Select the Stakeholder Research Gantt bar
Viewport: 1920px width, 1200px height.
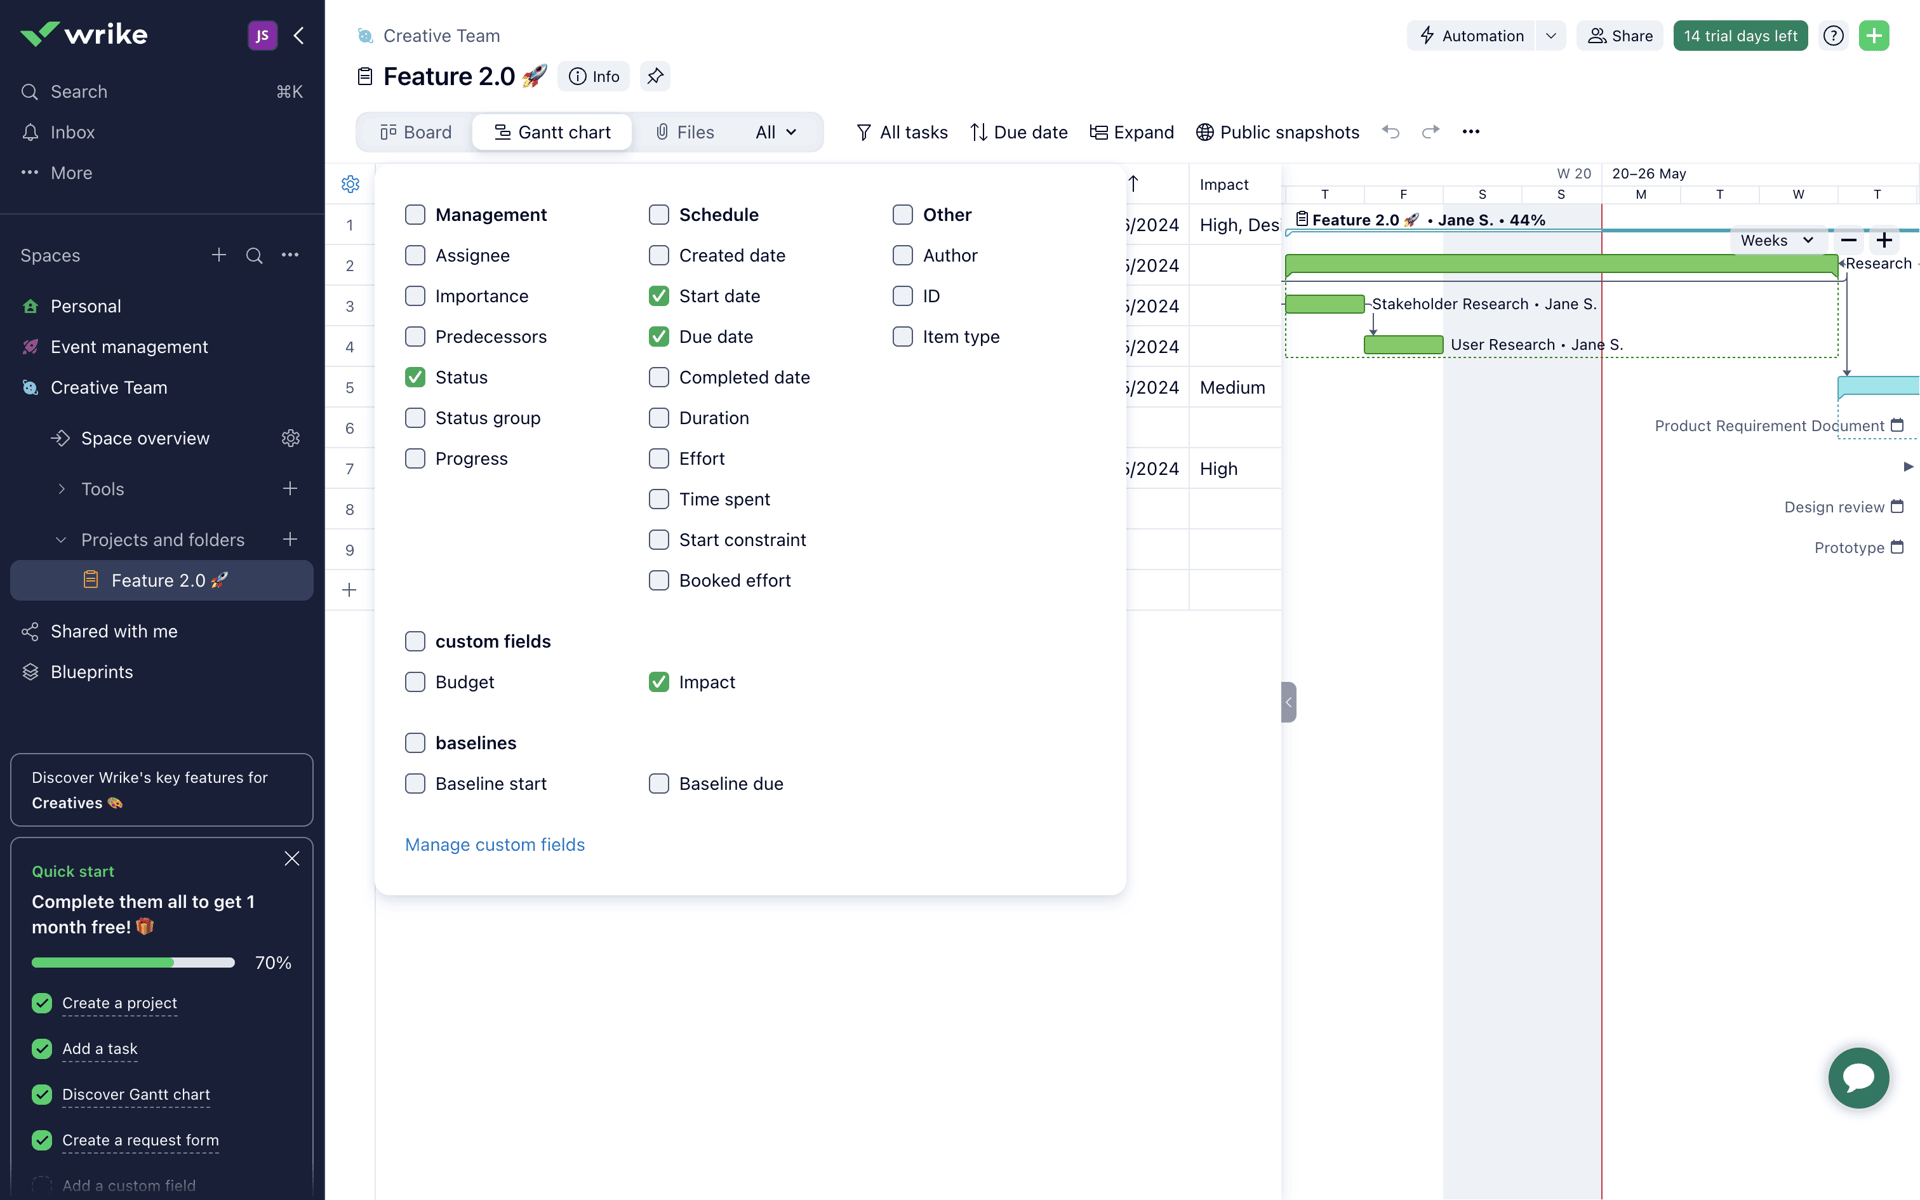pyautogui.click(x=1324, y=304)
